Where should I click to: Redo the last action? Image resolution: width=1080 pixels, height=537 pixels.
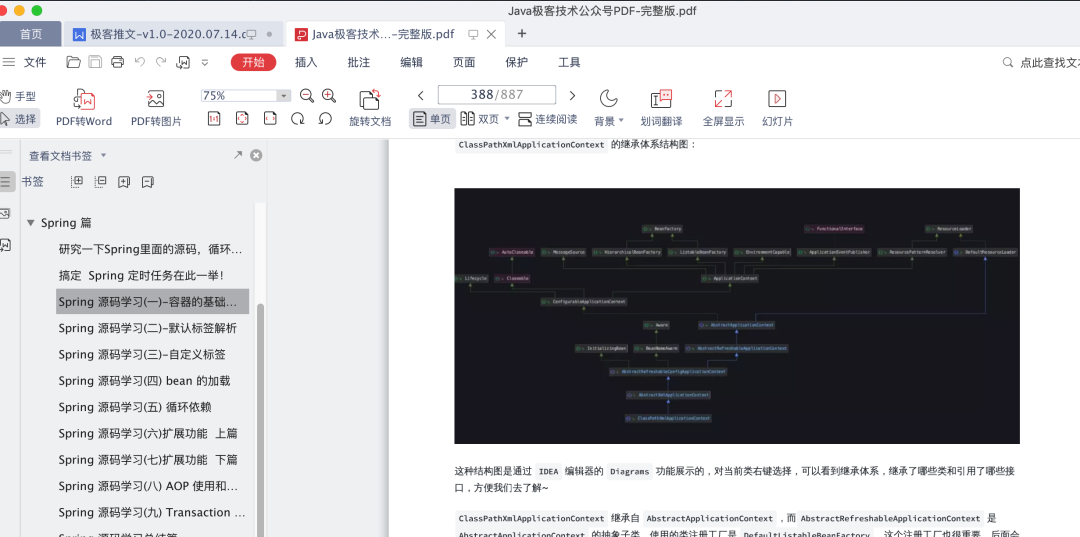(161, 62)
